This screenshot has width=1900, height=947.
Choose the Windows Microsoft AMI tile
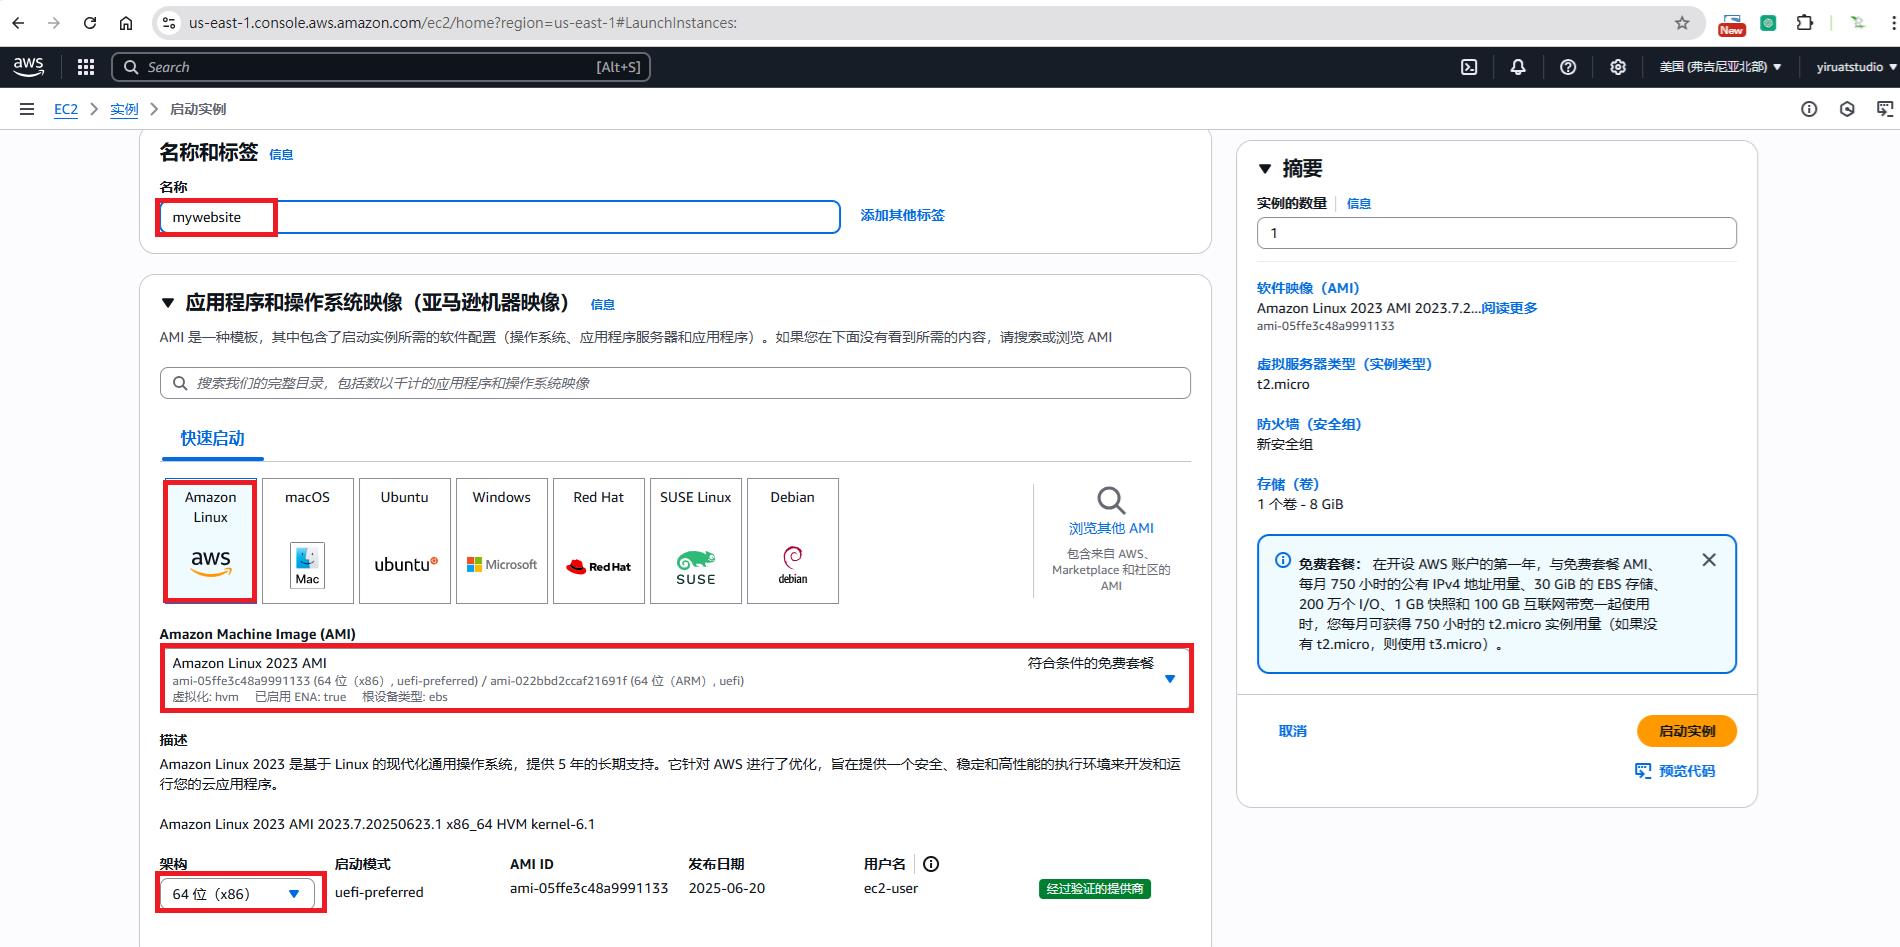pos(502,541)
